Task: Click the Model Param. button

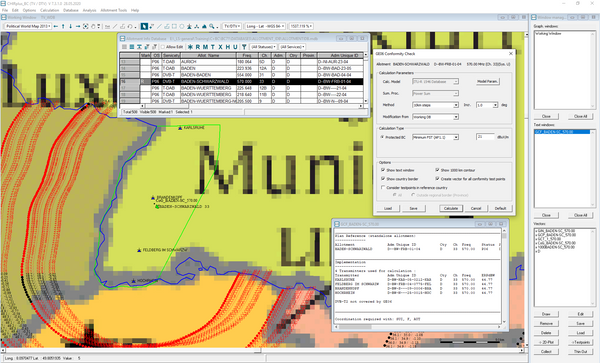Action: (x=488, y=81)
